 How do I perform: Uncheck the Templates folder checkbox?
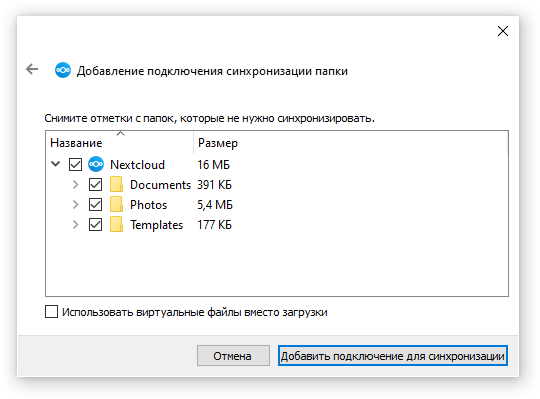click(95, 224)
